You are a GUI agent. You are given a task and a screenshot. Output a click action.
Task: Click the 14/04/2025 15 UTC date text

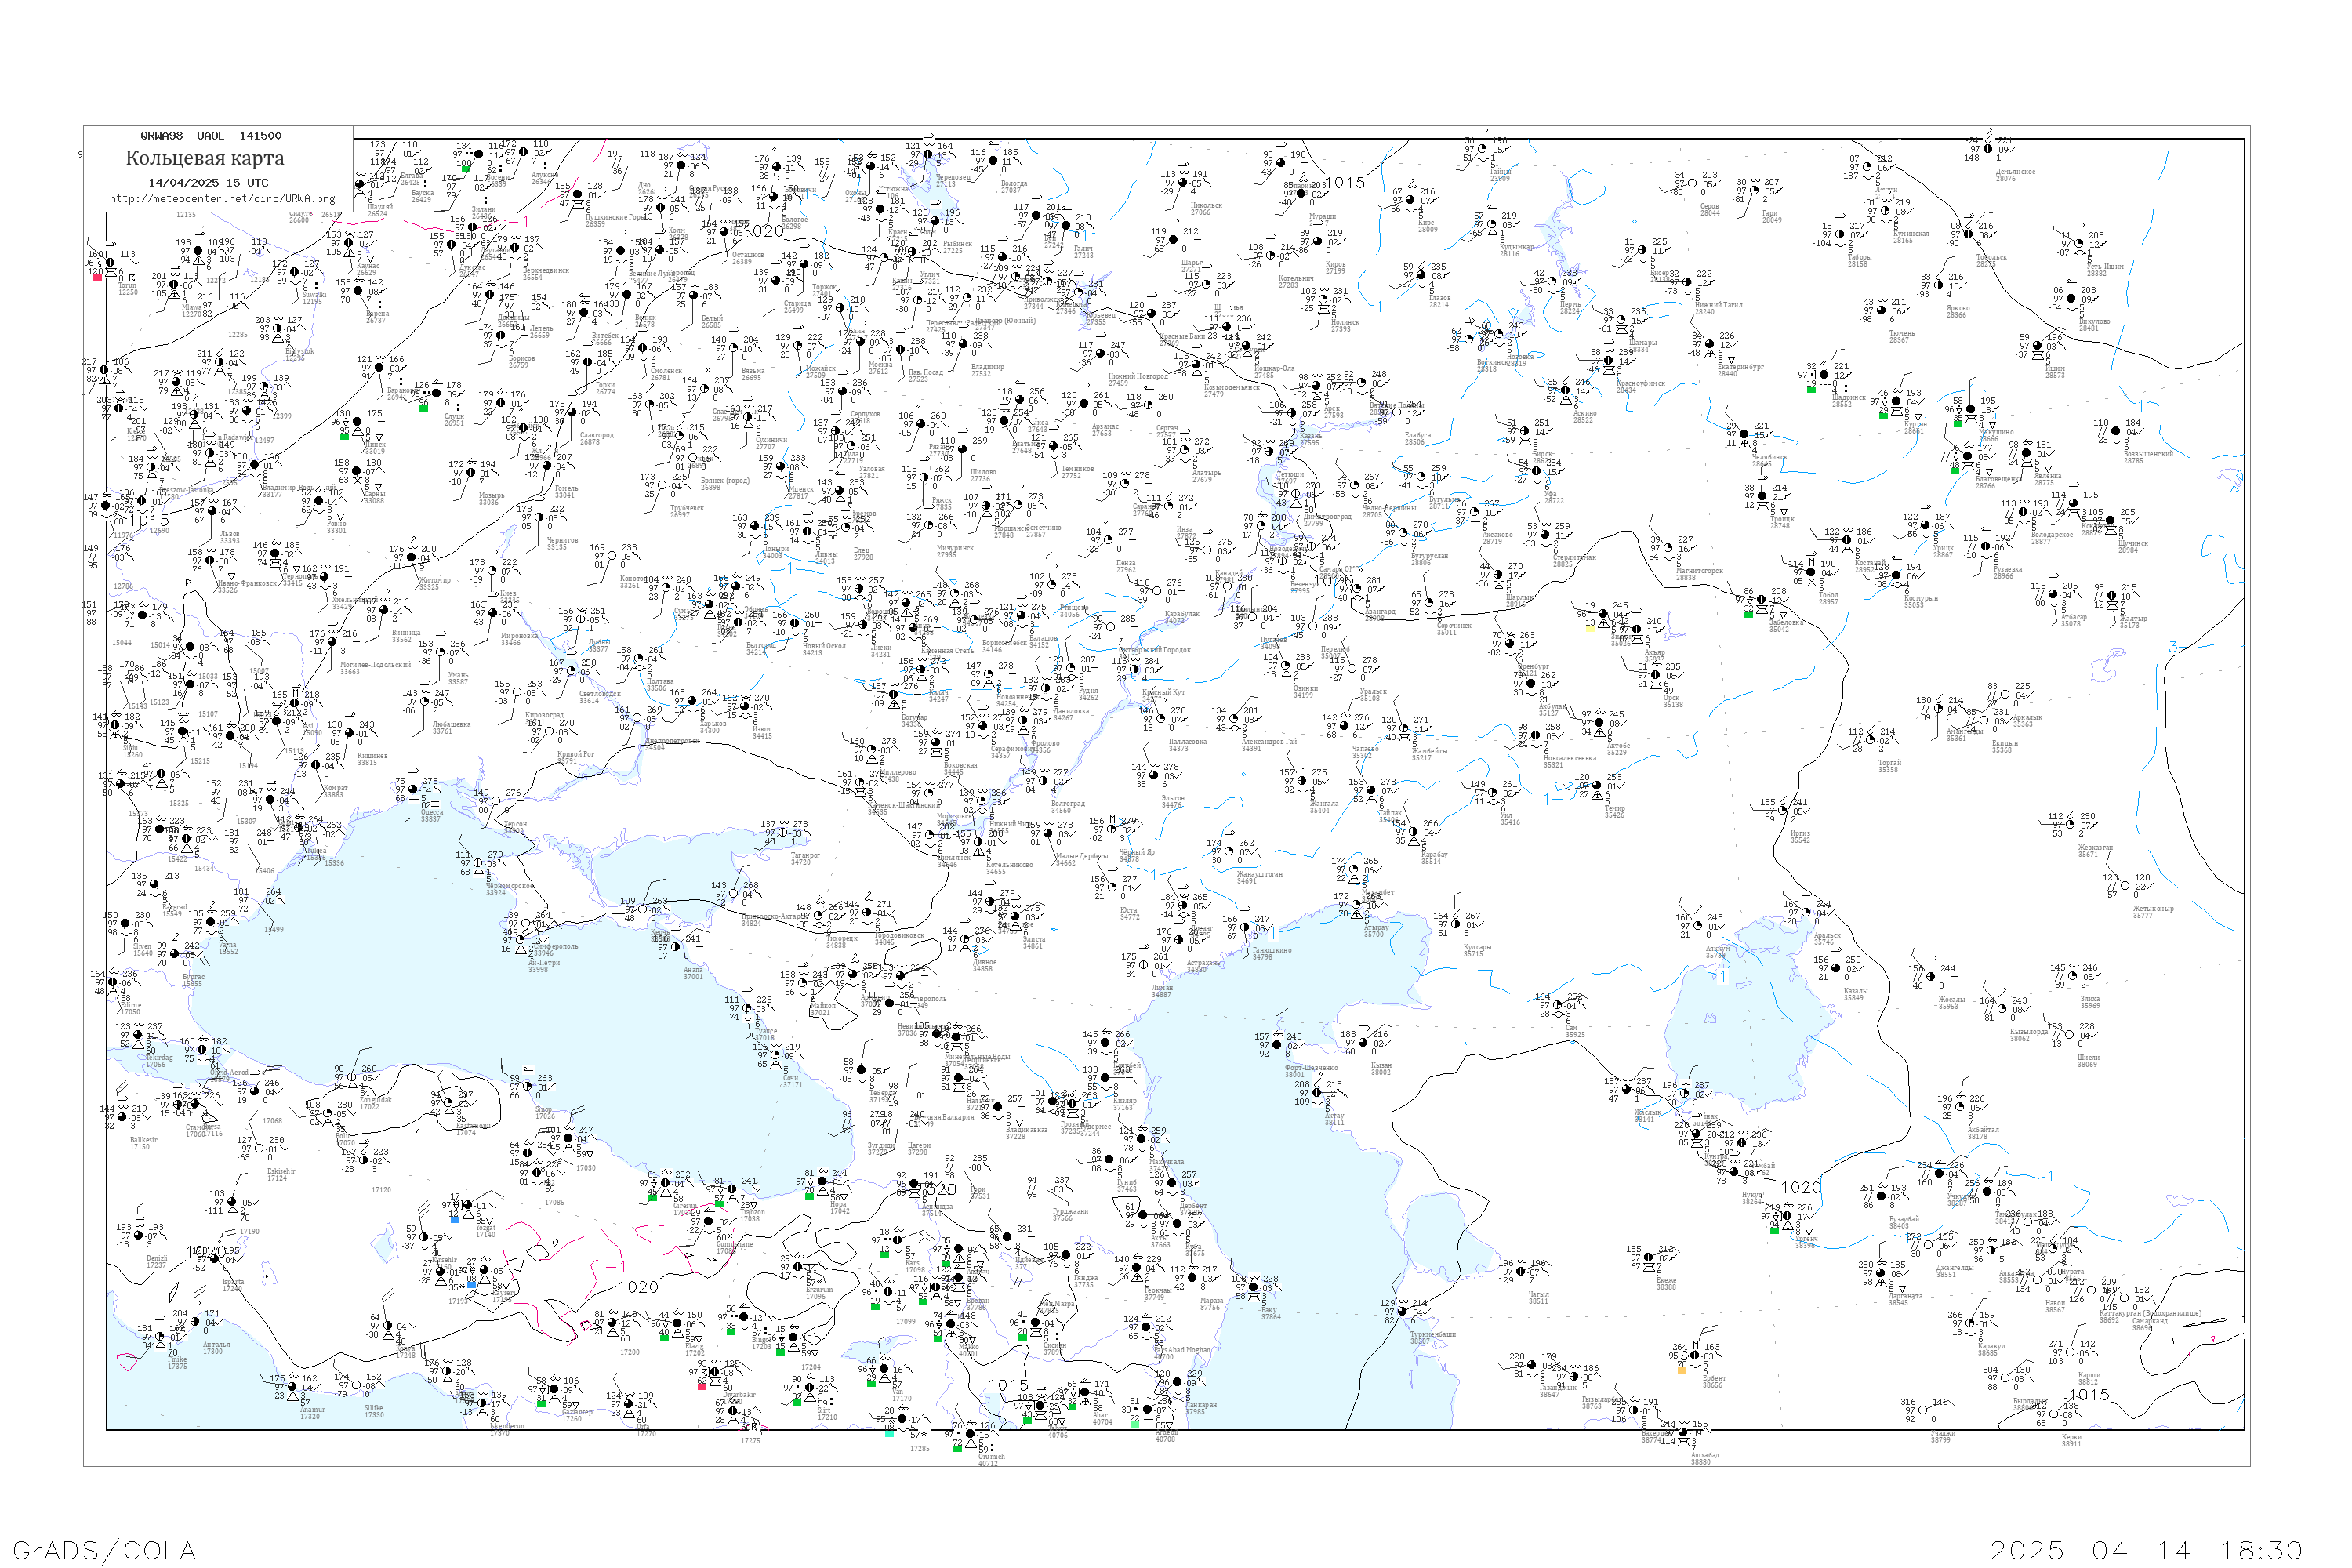coord(208,183)
